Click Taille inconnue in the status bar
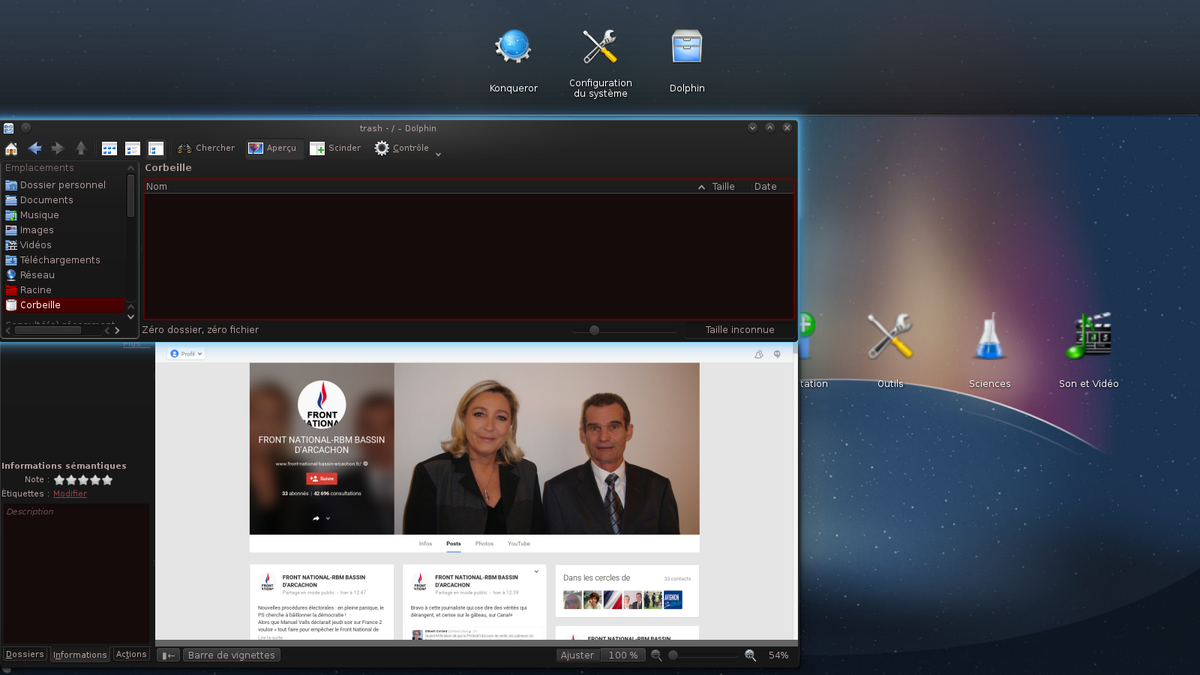 740,330
